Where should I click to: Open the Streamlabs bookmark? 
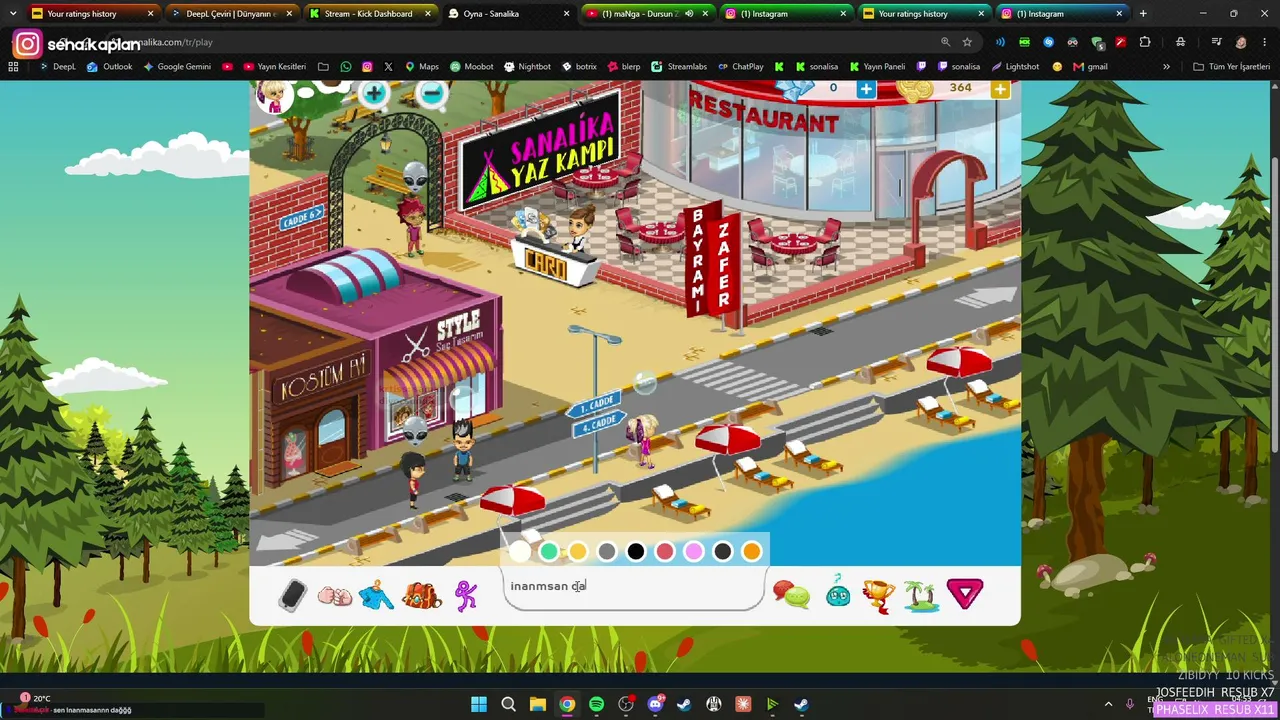(679, 67)
